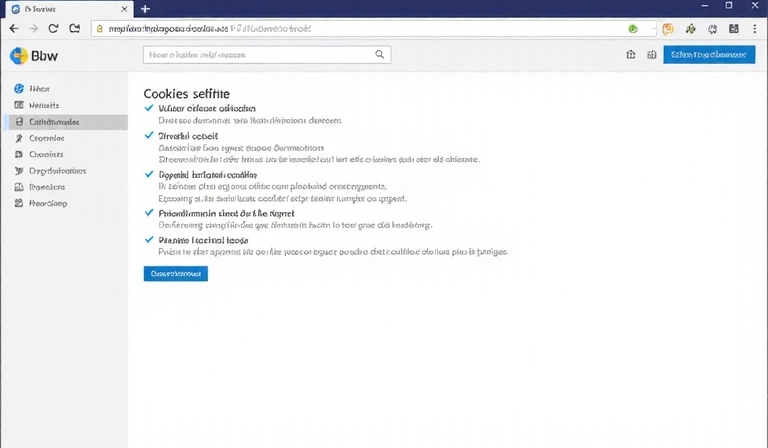Open the fifth sidebar entry label
The width and height of the screenshot is (768, 448).
click(46, 154)
